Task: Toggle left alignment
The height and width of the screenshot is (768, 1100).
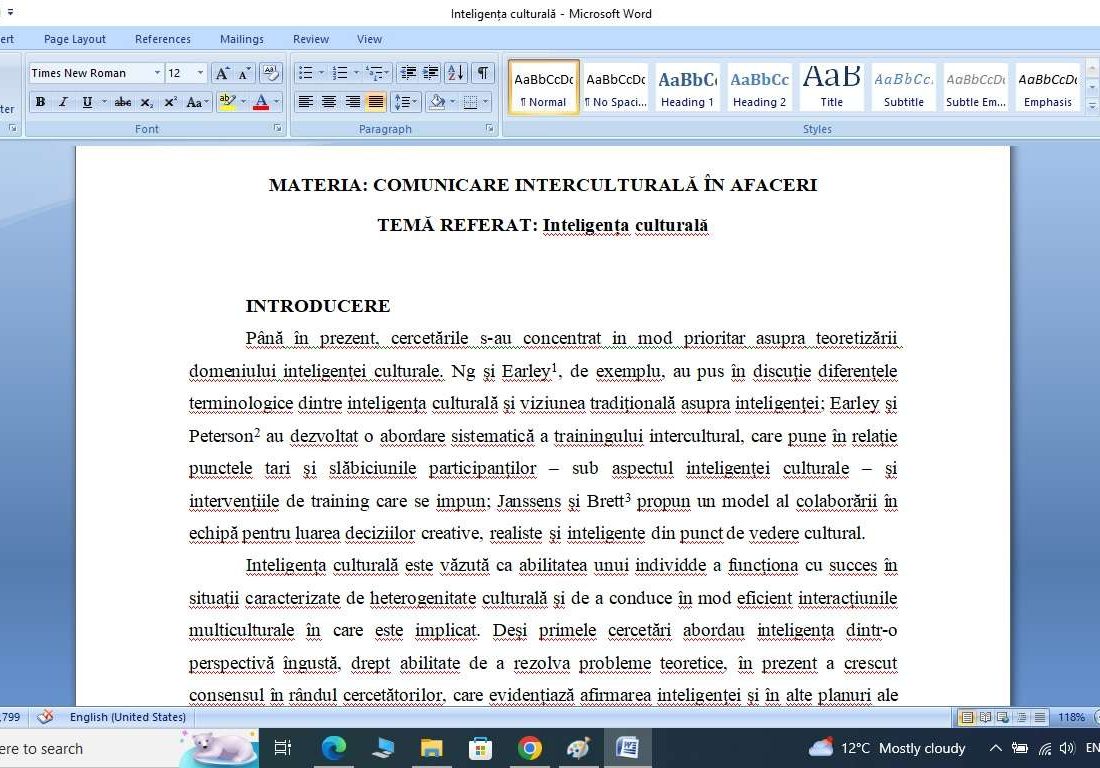Action: click(x=305, y=101)
